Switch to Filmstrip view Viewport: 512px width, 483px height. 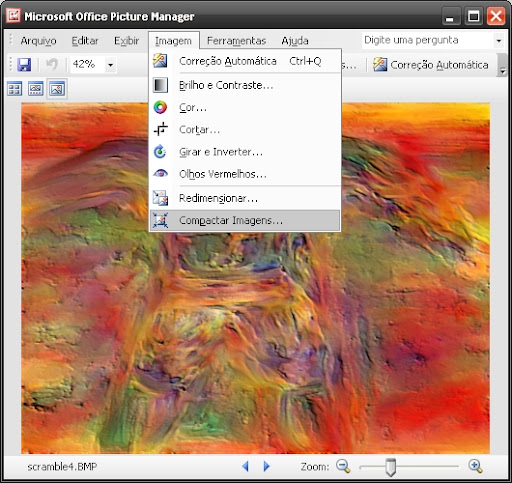click(36, 89)
